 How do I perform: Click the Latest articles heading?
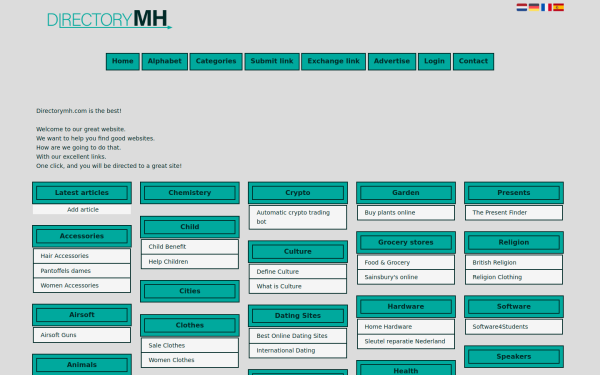coord(82,193)
